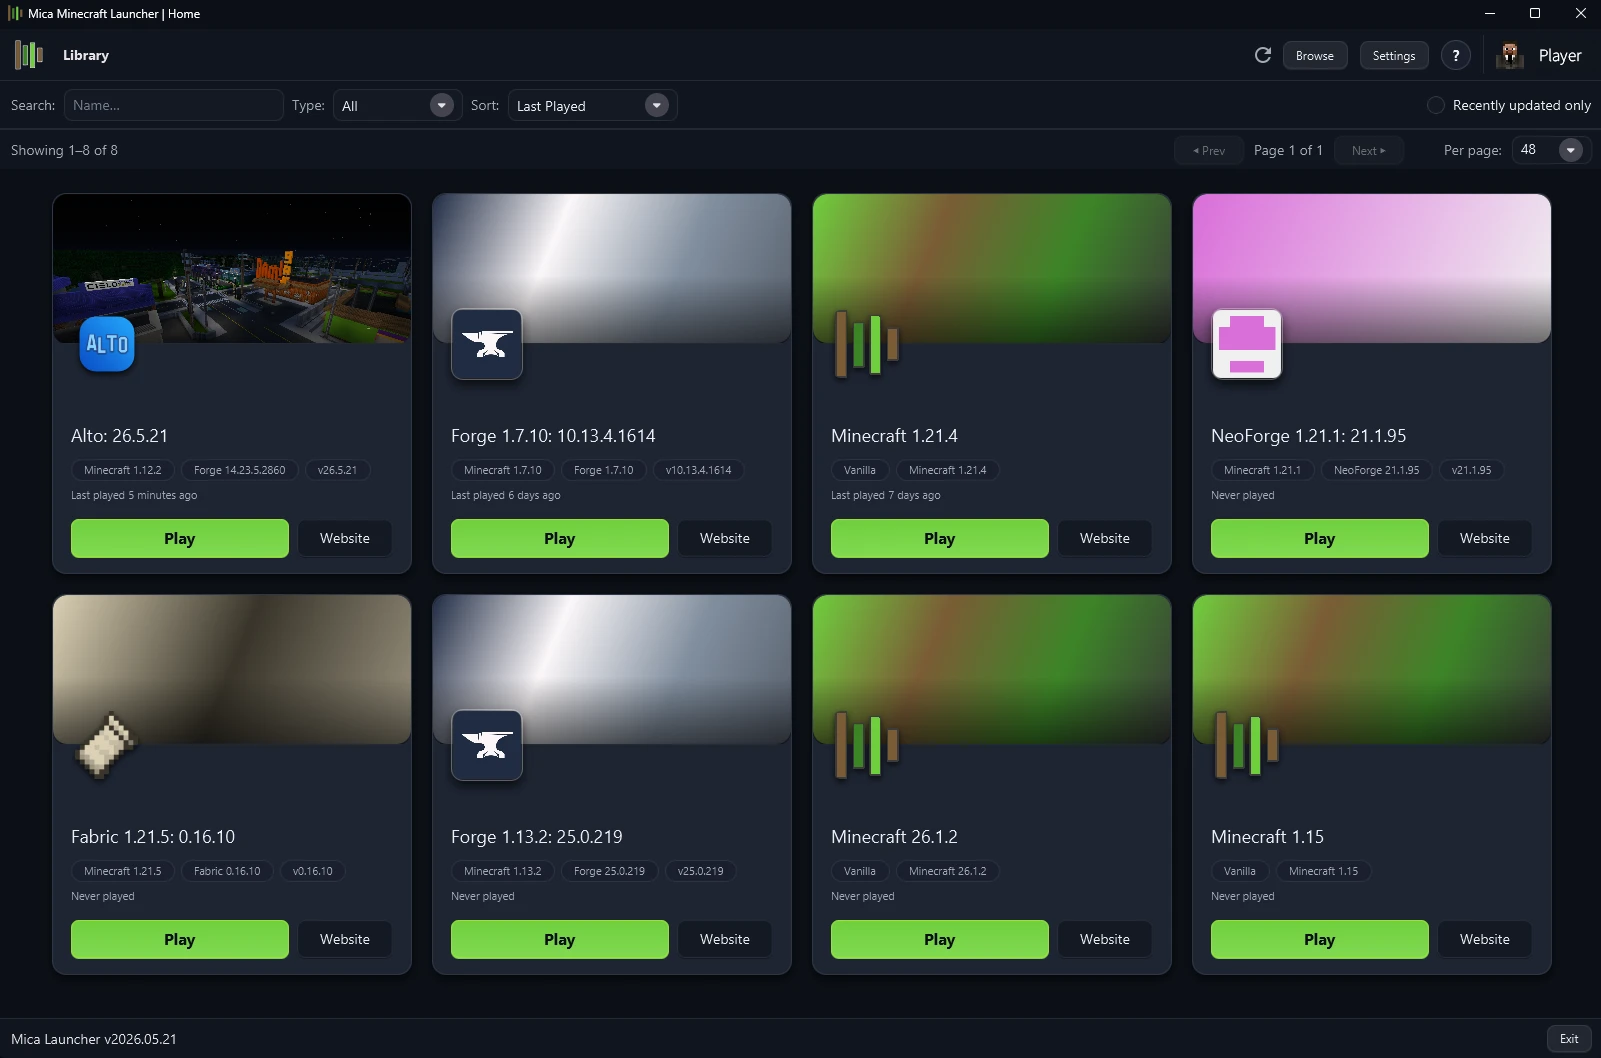Viewport: 1601px width, 1058px height.
Task: Play the Alto: 26.5.21 instance
Action: coord(180,538)
